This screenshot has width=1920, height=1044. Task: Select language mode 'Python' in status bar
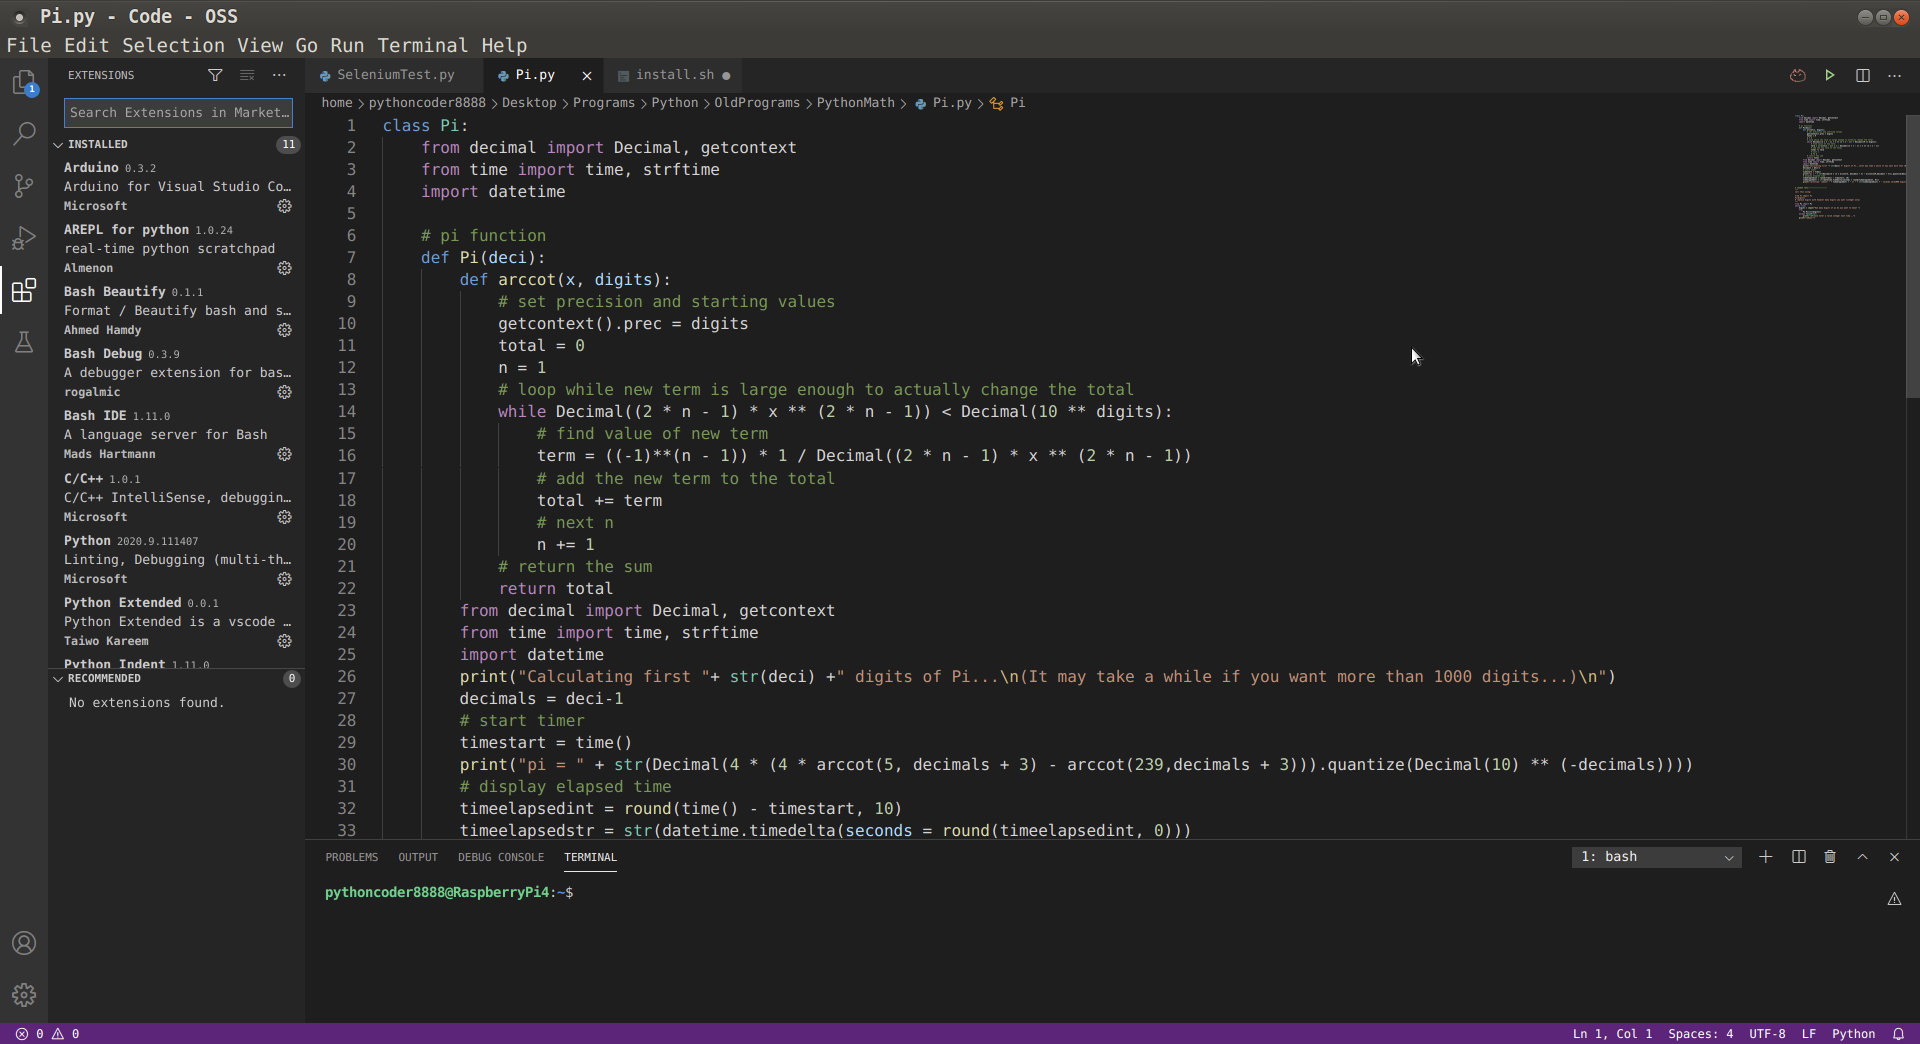(1853, 1034)
